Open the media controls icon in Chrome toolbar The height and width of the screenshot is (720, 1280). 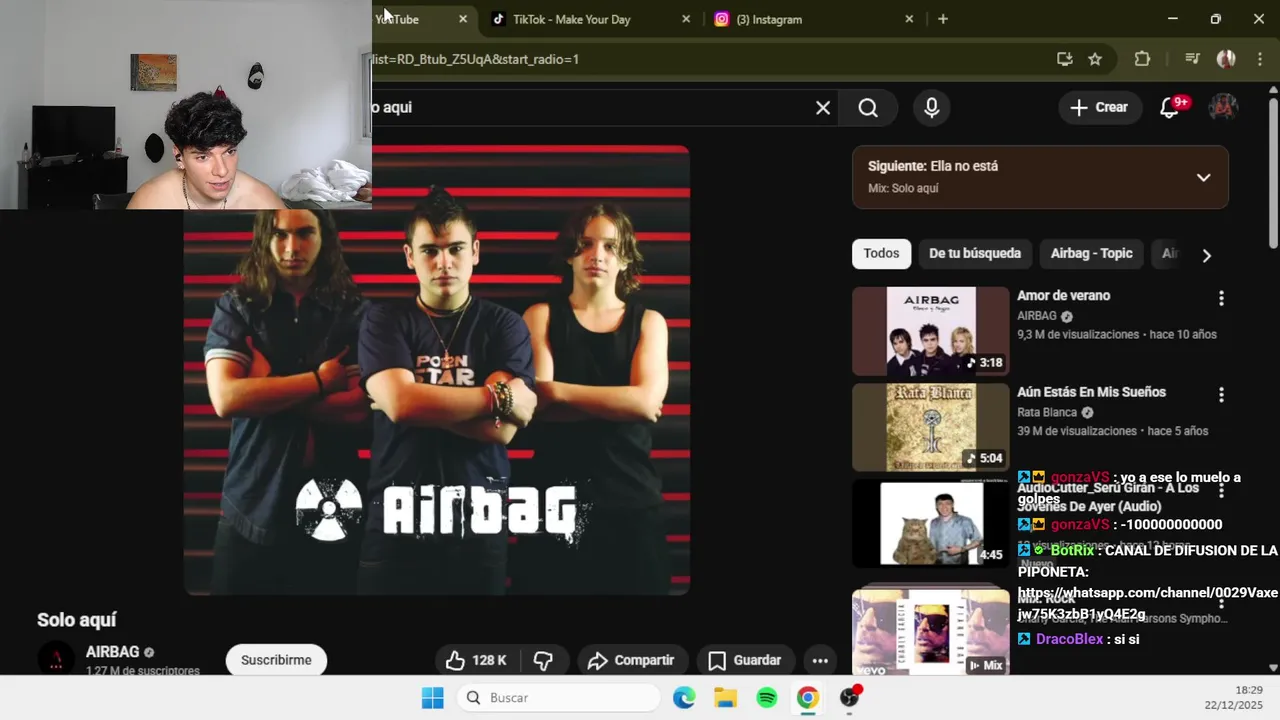point(1192,59)
